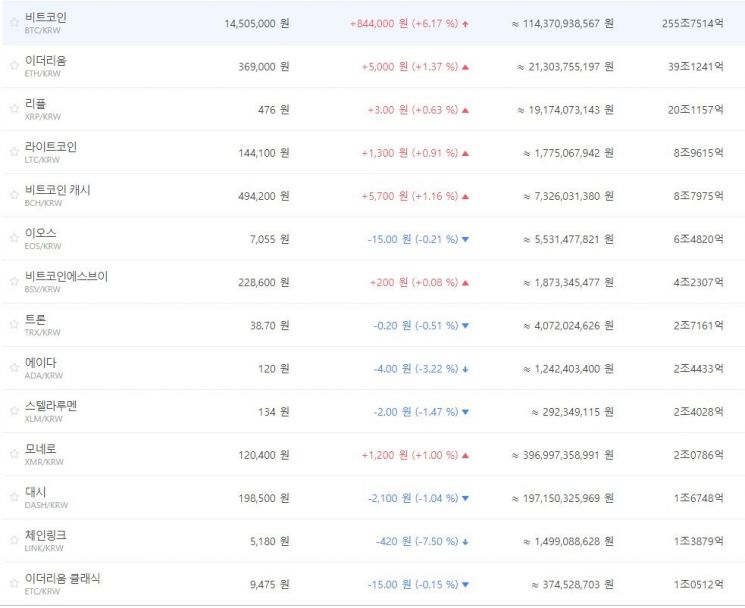Toggle favorite star for XMR/KRW

14,454
